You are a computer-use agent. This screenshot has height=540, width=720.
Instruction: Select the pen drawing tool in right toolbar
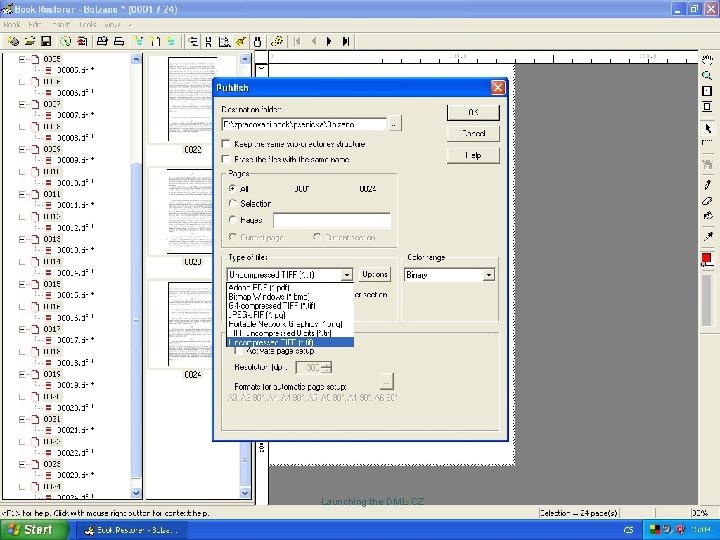pos(707,185)
